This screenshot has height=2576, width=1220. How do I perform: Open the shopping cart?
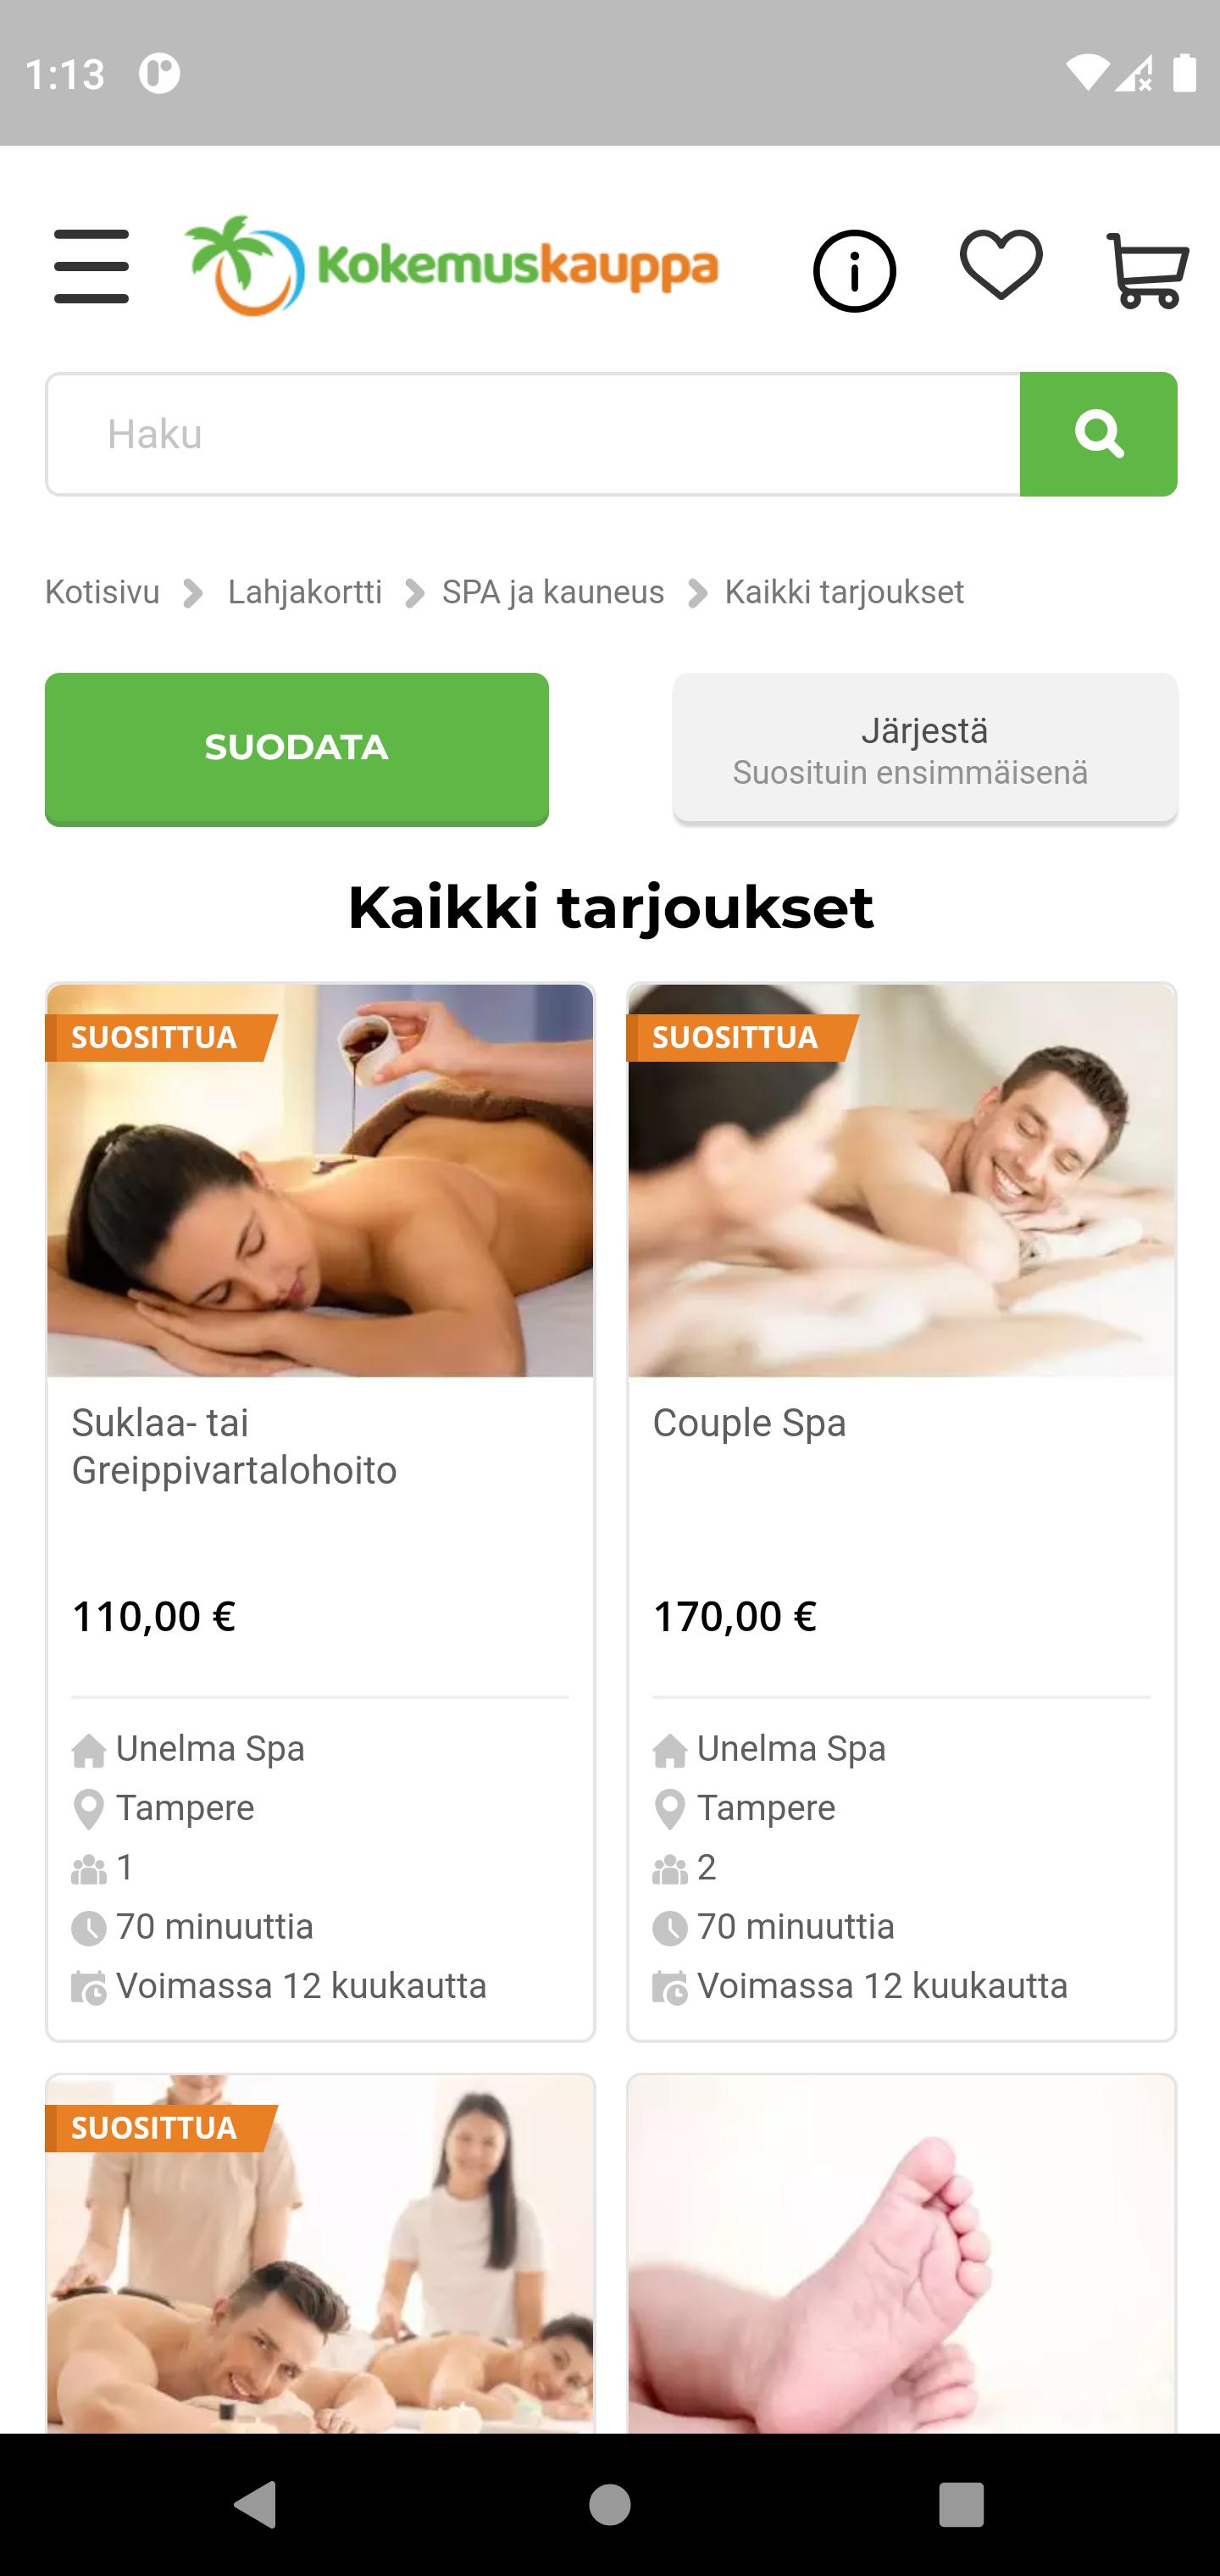click(1147, 270)
